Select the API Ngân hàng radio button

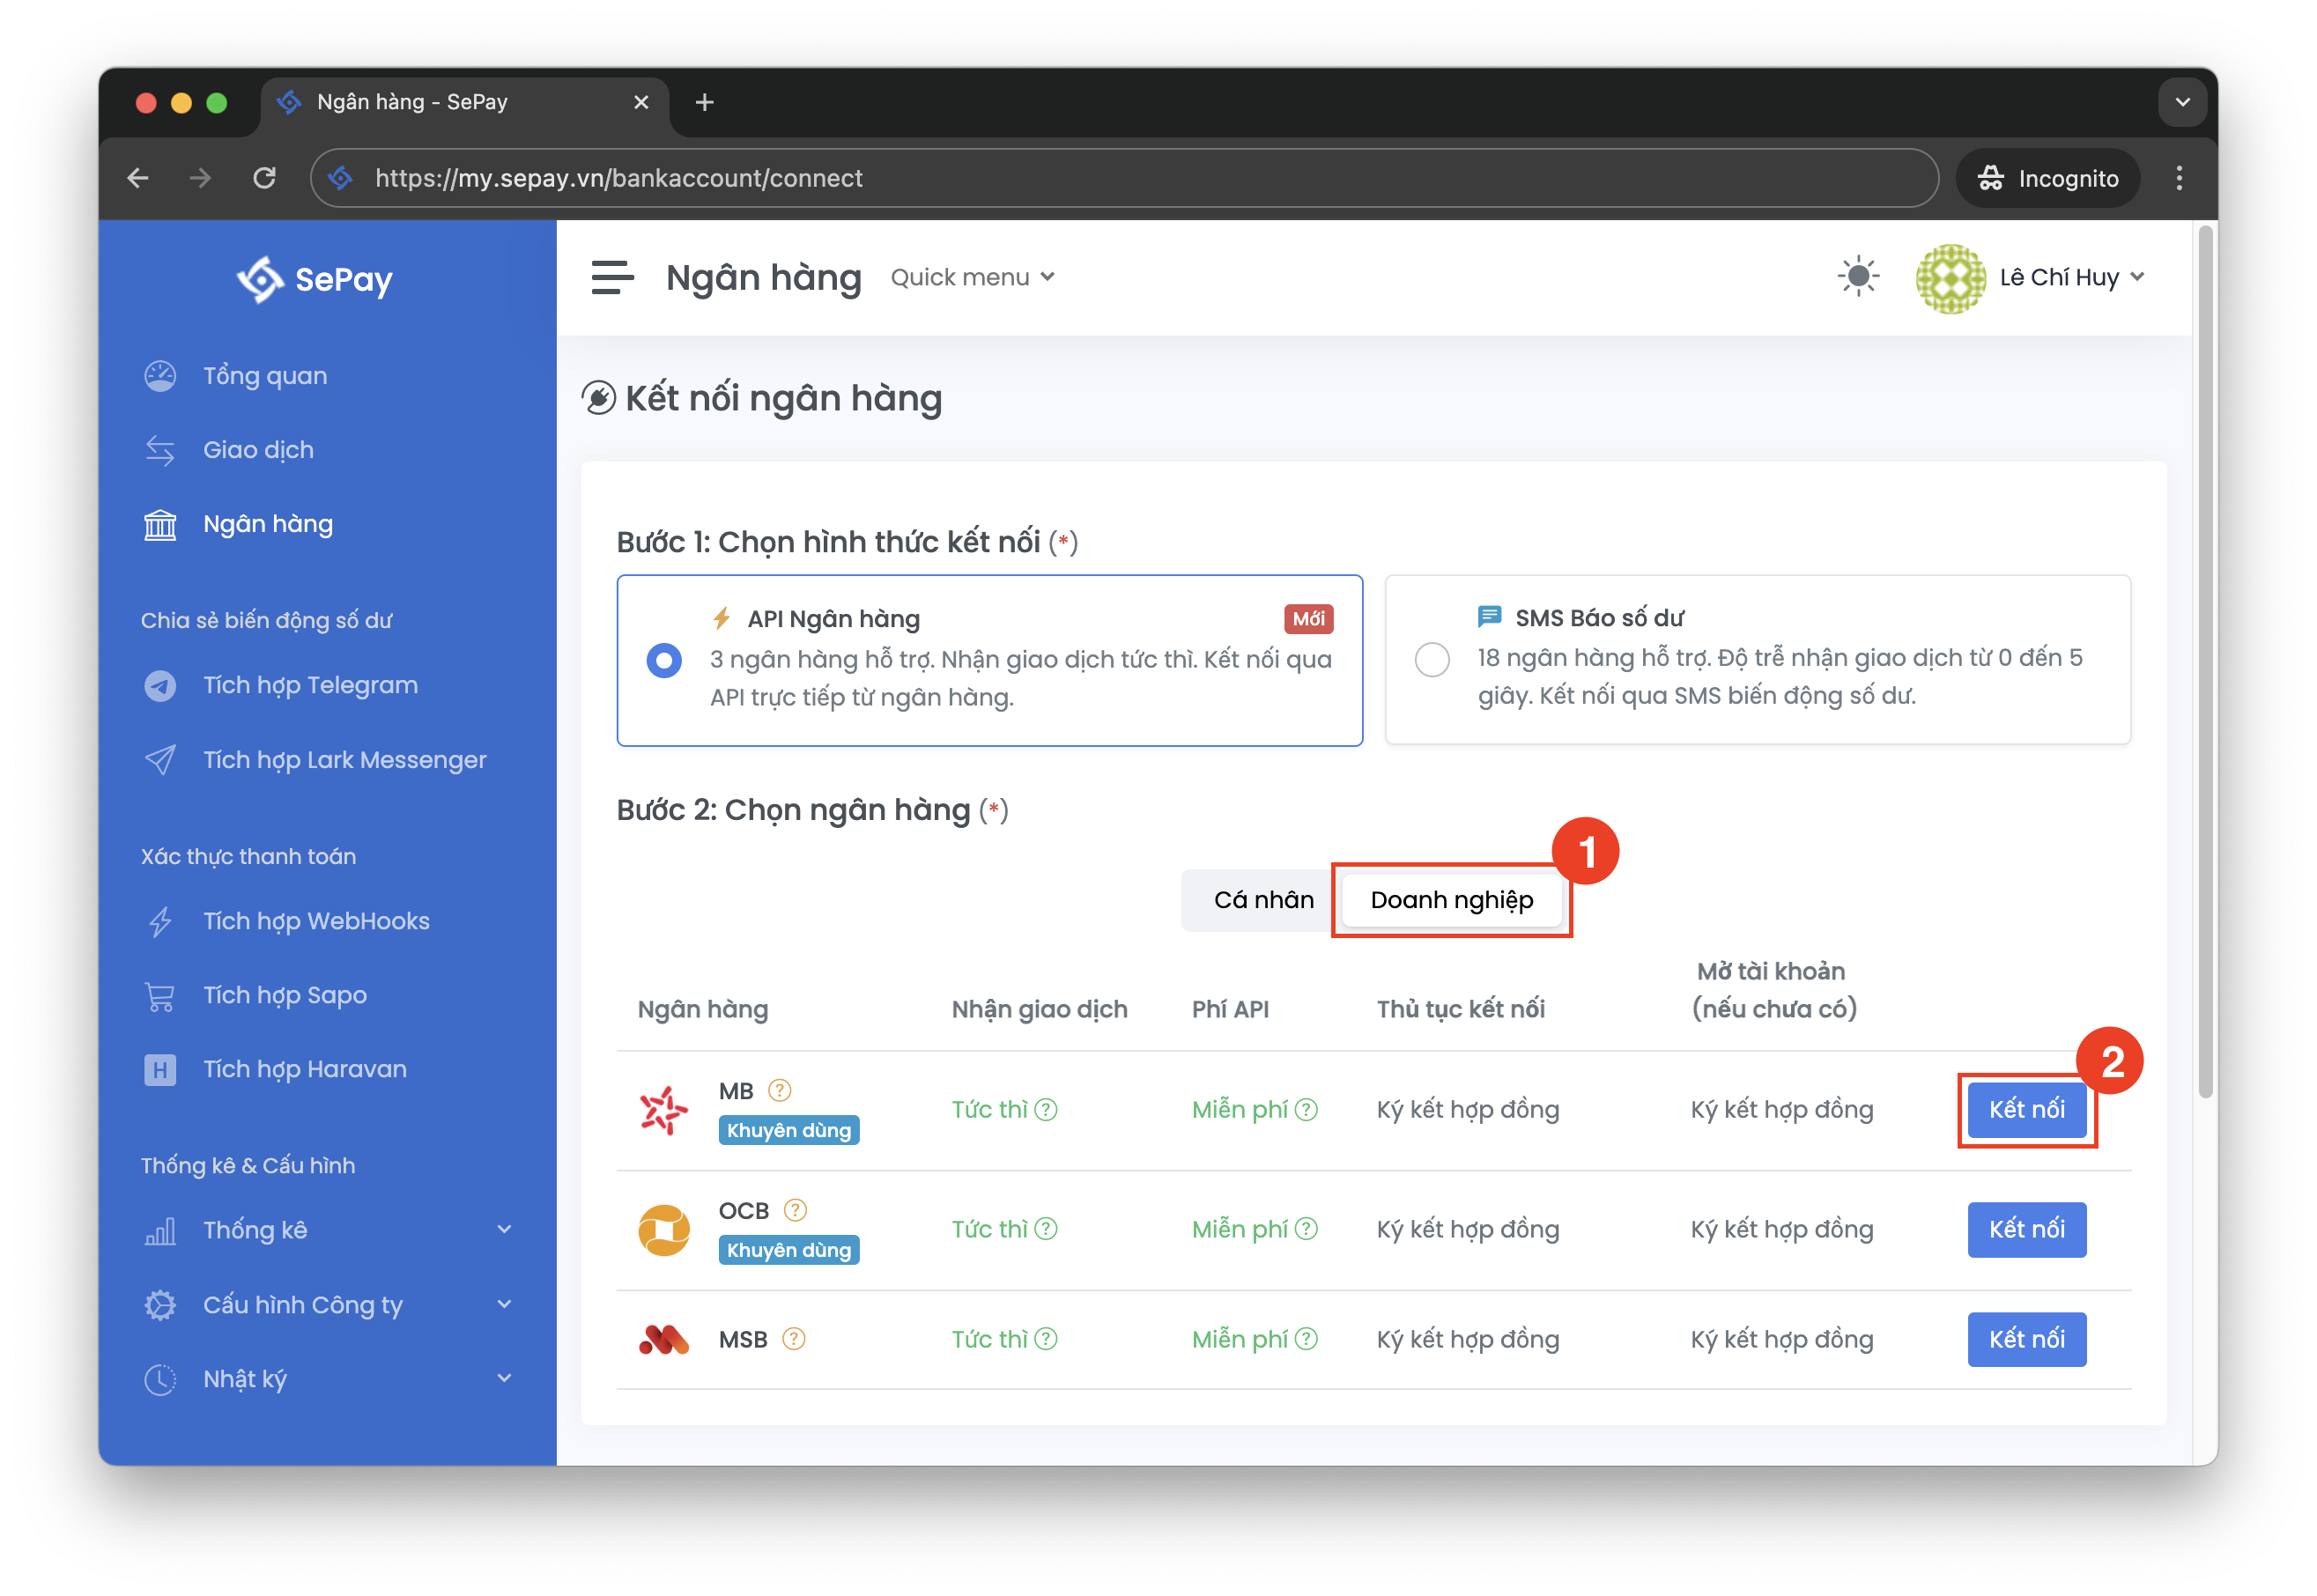point(664,660)
